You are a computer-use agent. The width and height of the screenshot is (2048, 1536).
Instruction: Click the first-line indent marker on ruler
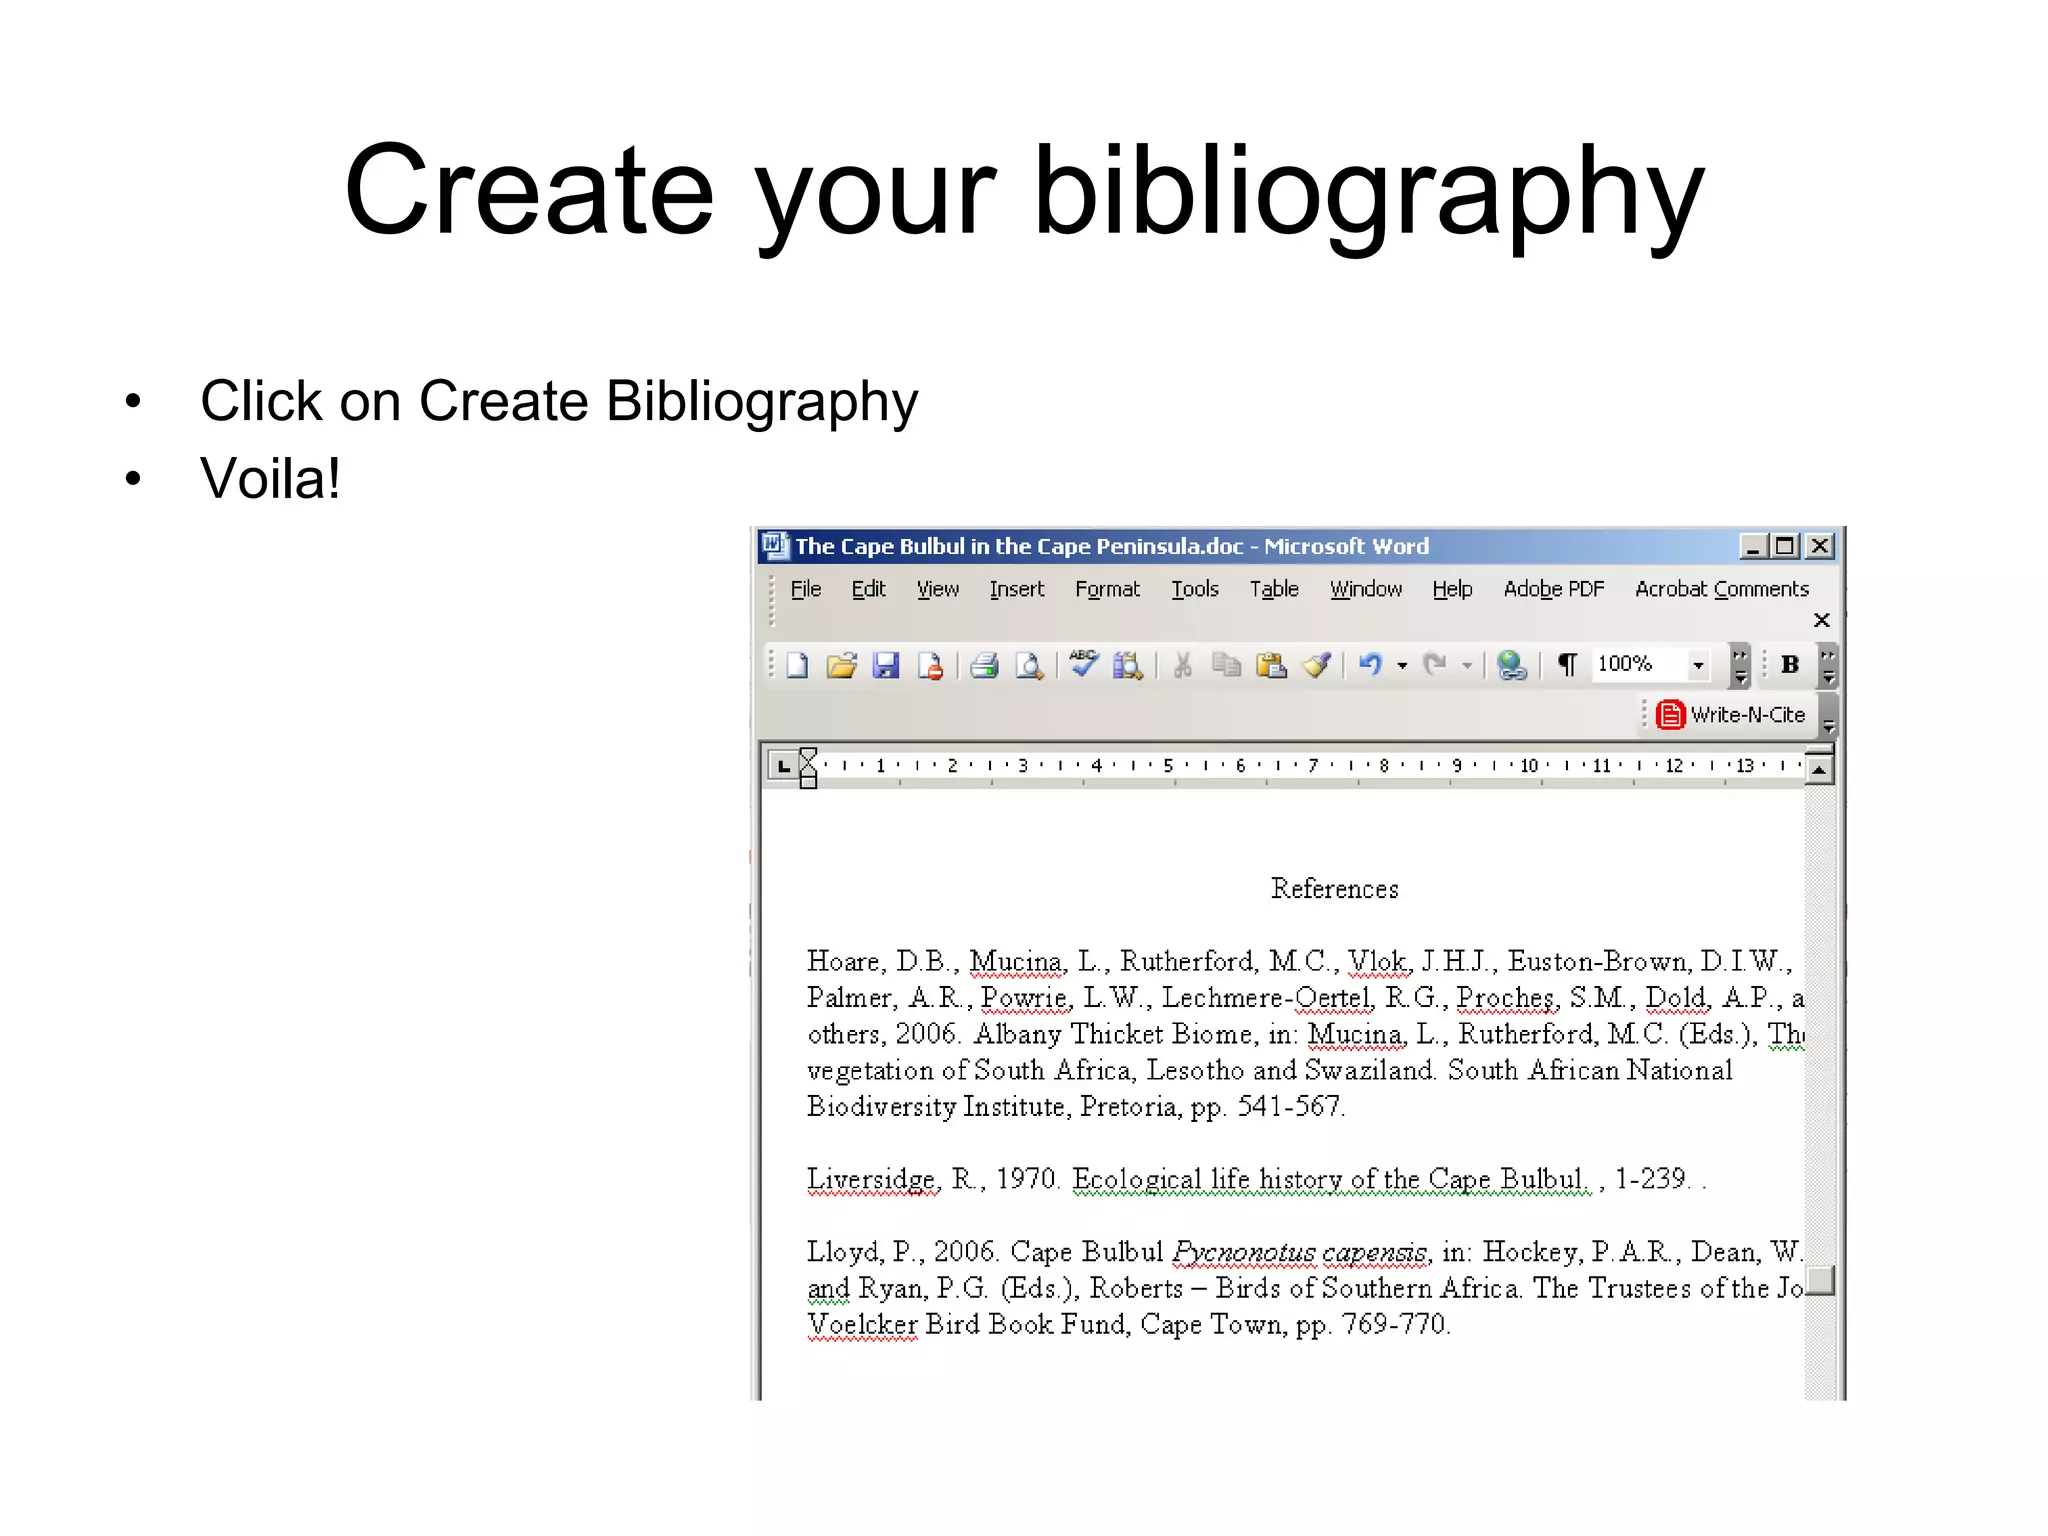coord(808,756)
